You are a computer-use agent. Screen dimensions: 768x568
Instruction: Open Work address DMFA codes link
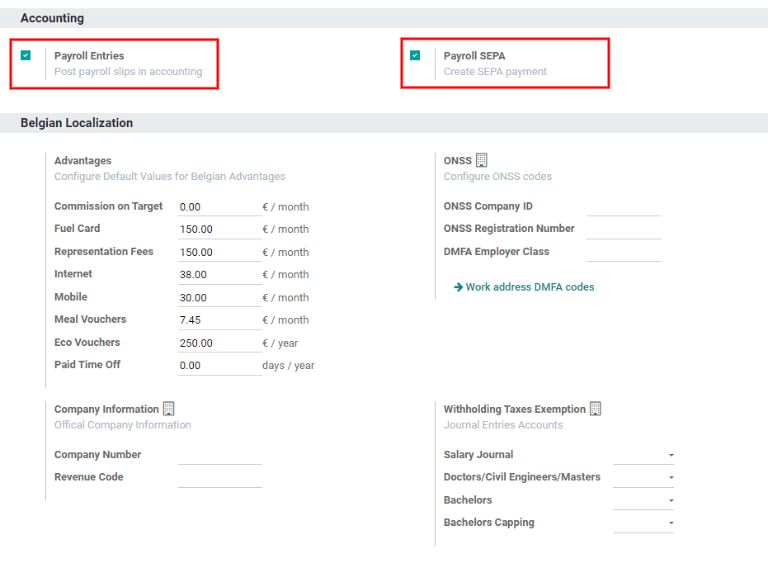(x=529, y=287)
